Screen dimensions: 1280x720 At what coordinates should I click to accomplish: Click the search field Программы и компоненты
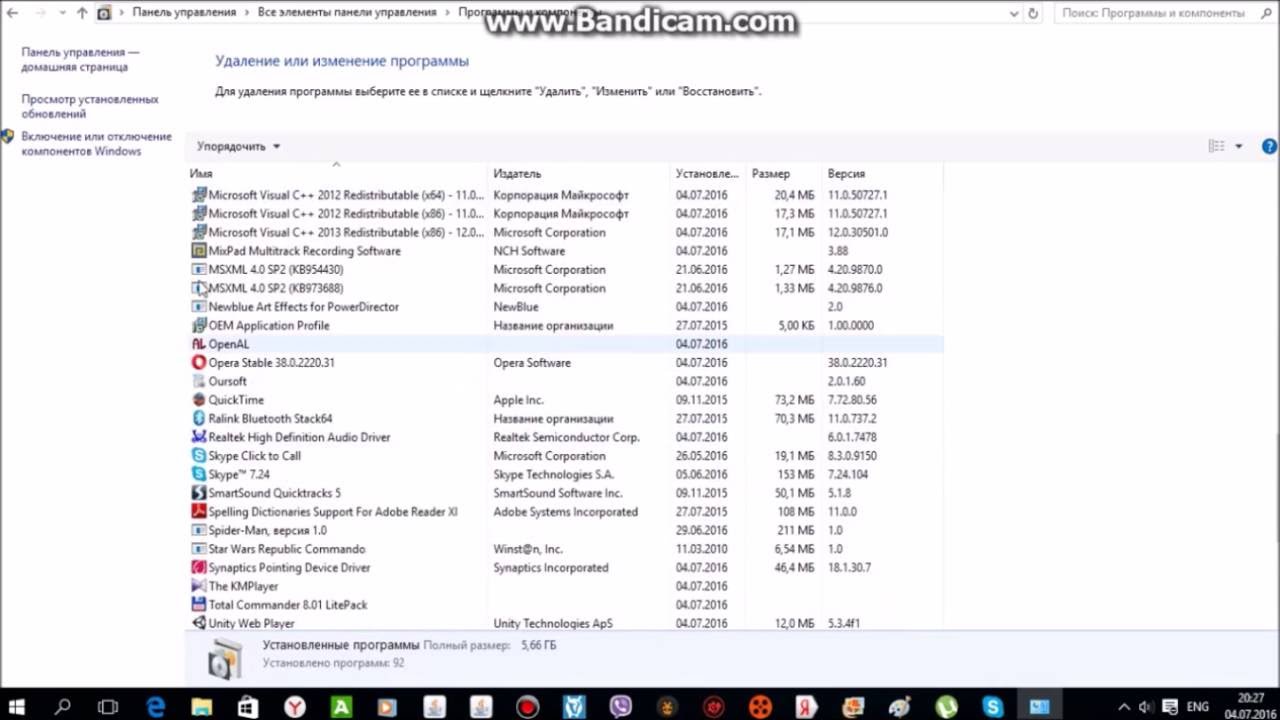[x=1162, y=13]
